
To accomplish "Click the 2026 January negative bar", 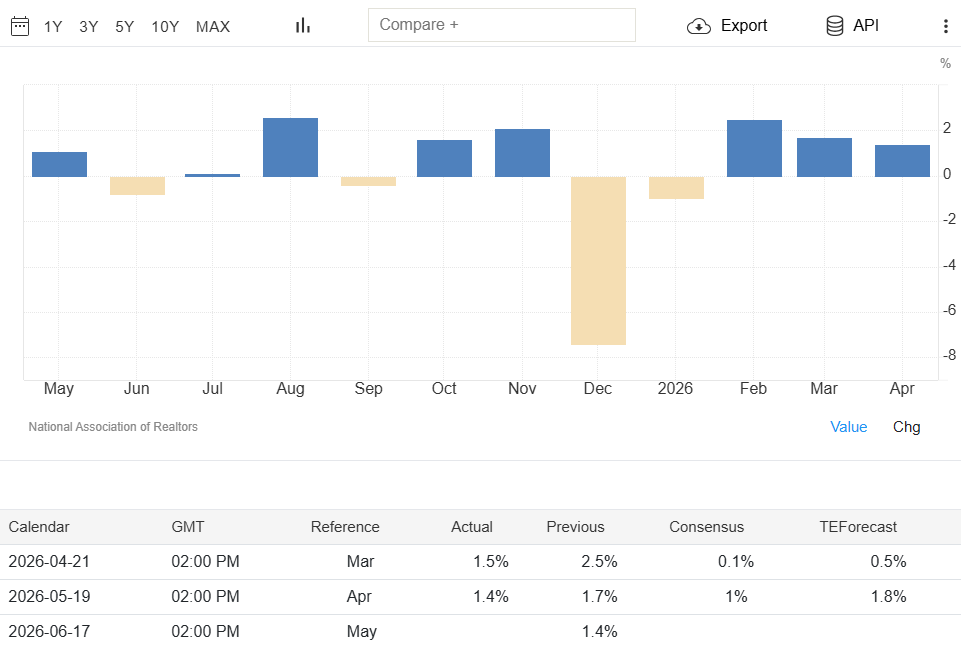I will 677,188.
